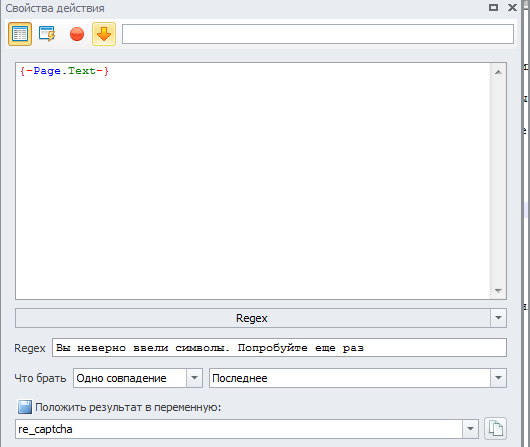Copy variable name with the pages icon
Screen dimensions: 530x447
click(x=495, y=429)
